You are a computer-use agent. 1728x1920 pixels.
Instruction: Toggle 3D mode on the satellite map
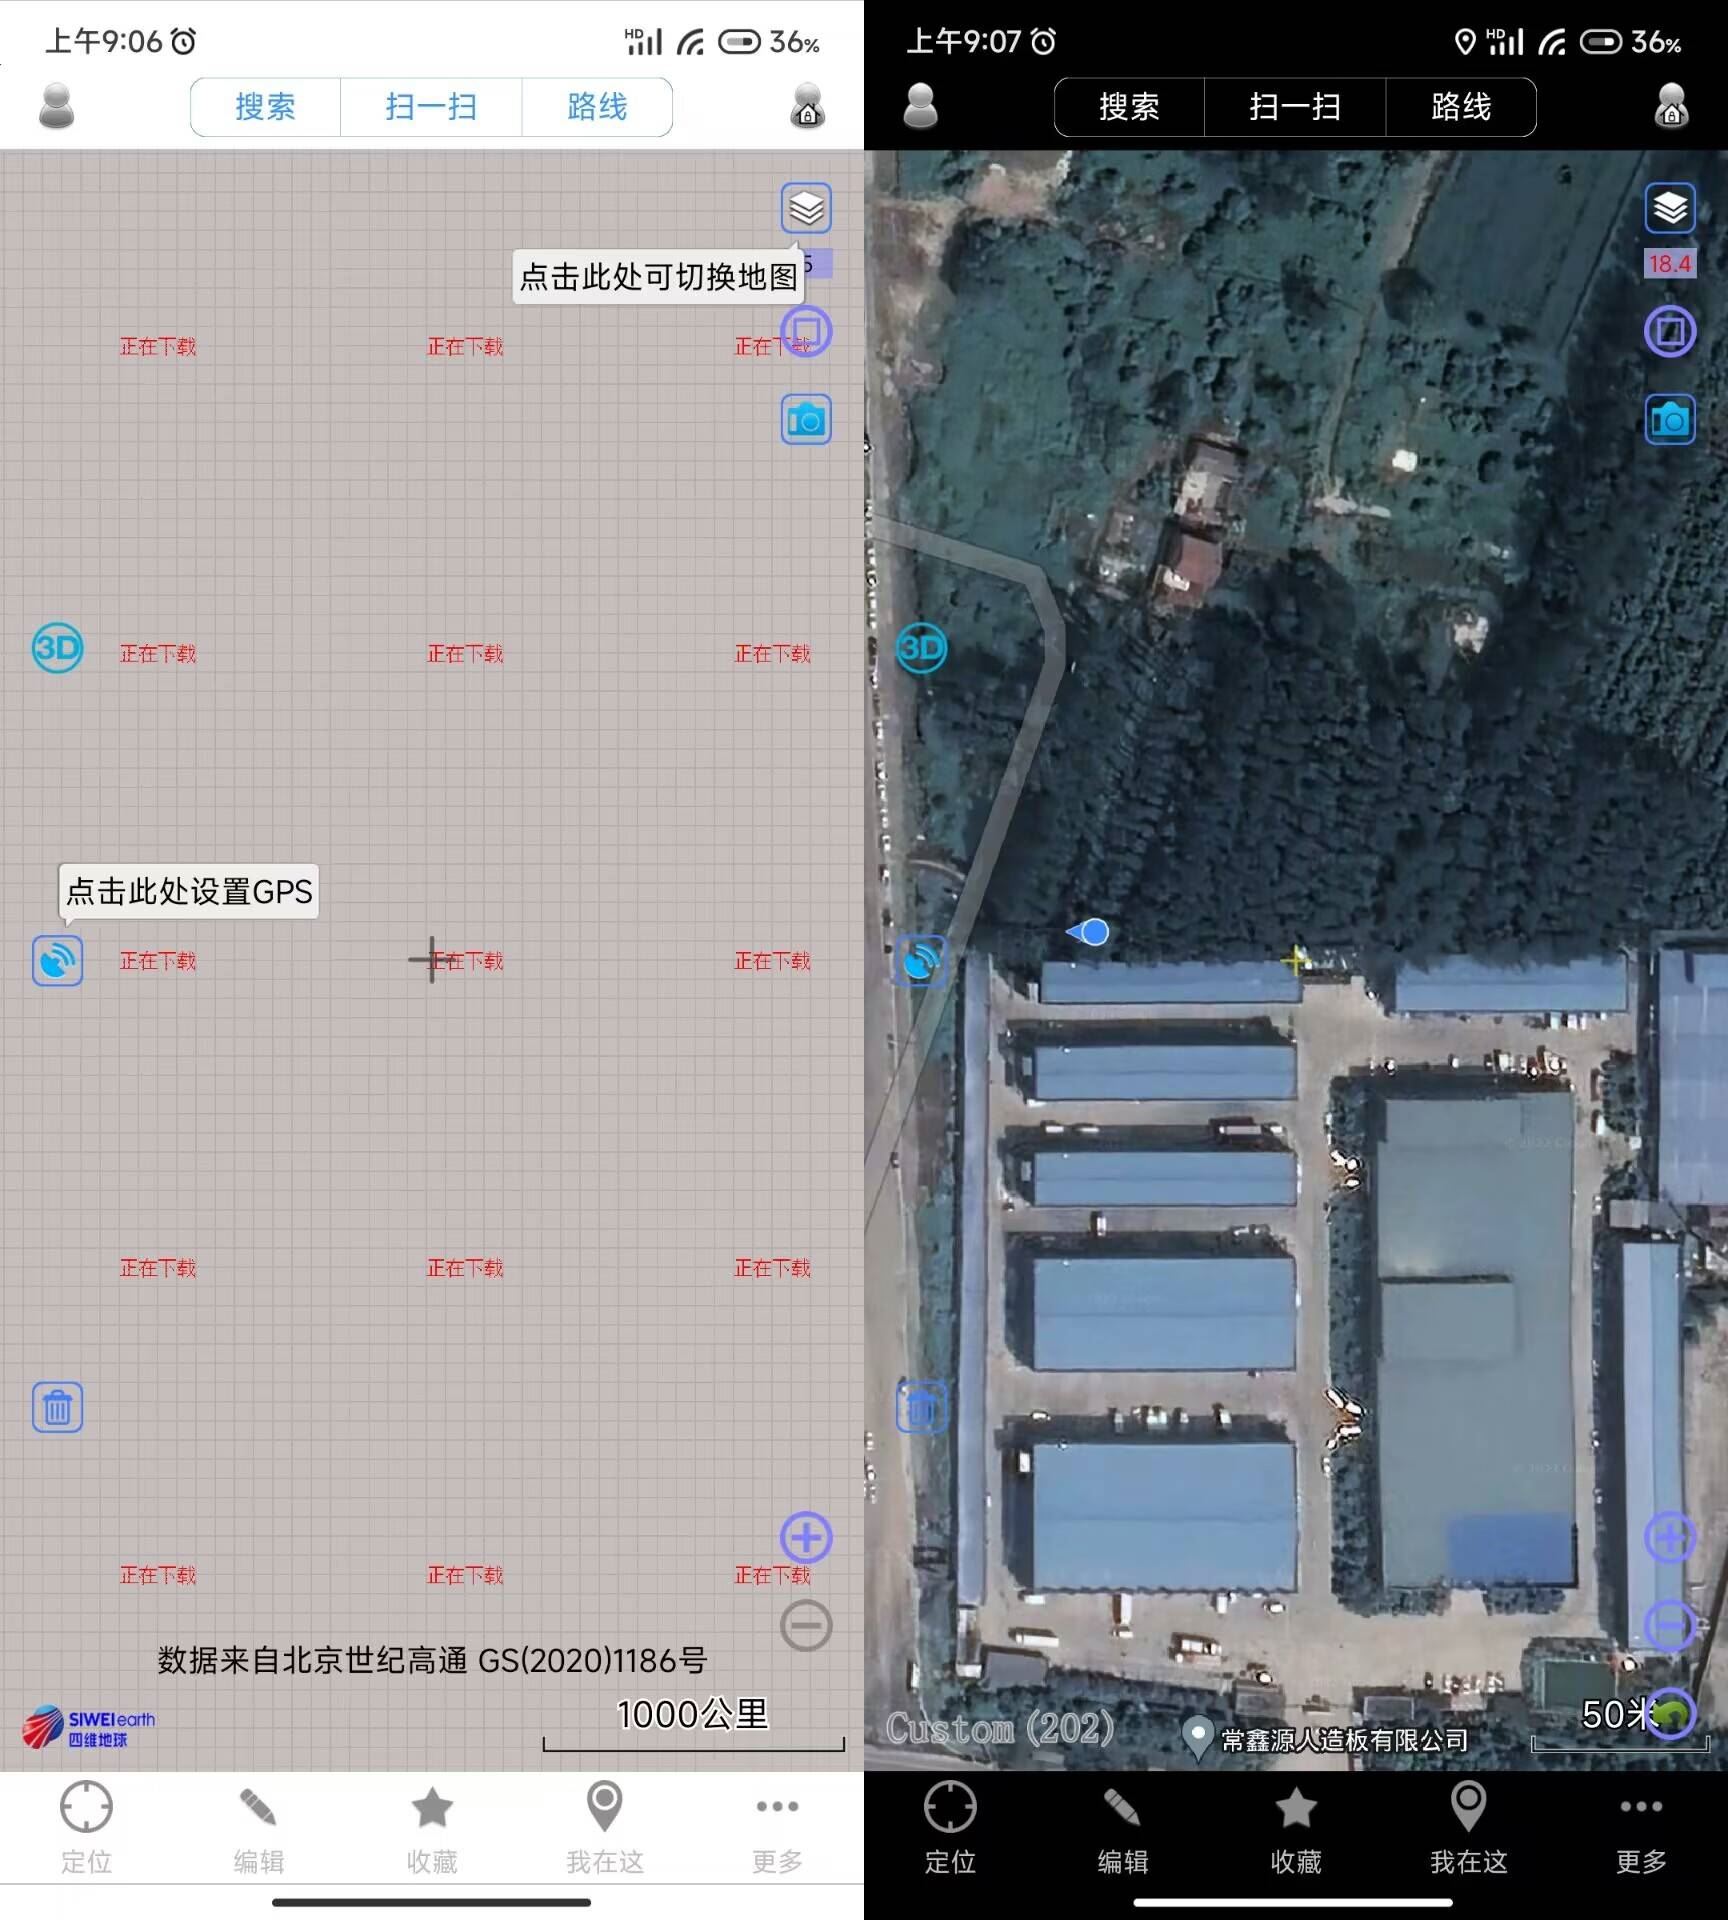(921, 648)
